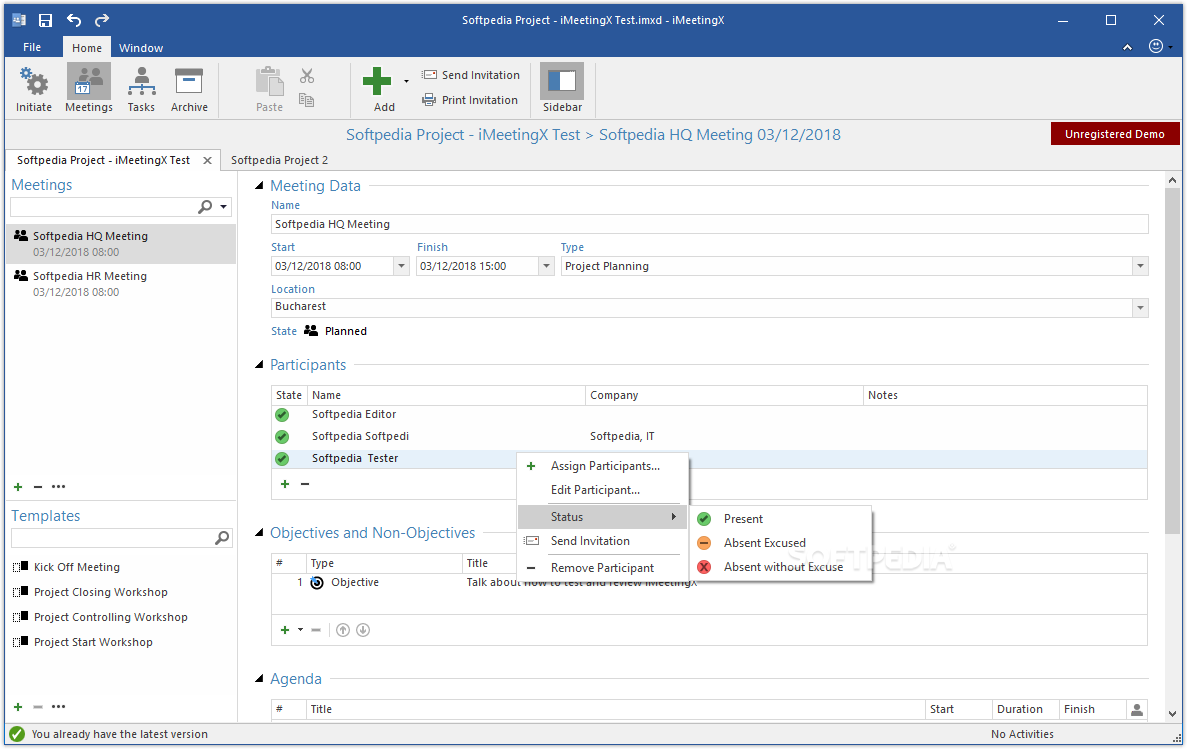Add a new meeting with plus icon
This screenshot has width=1187, height=749.
click(18, 487)
